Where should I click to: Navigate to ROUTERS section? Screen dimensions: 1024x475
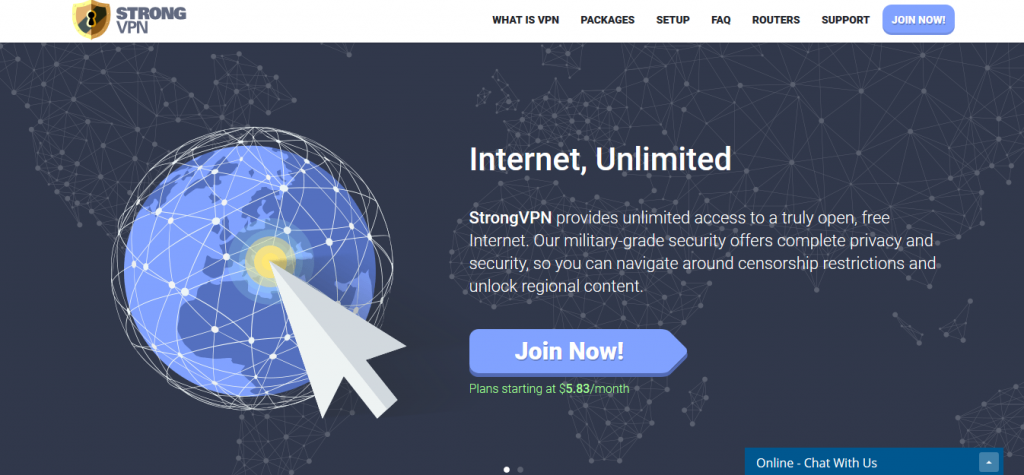tap(776, 20)
